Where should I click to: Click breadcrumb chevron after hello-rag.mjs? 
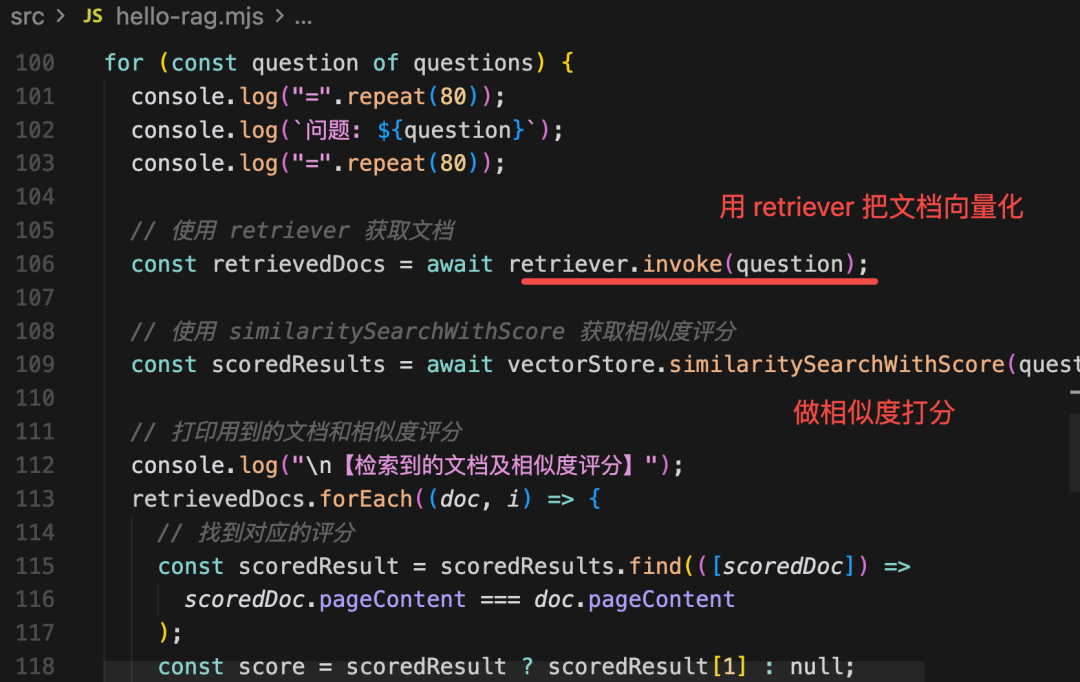pos(279,15)
